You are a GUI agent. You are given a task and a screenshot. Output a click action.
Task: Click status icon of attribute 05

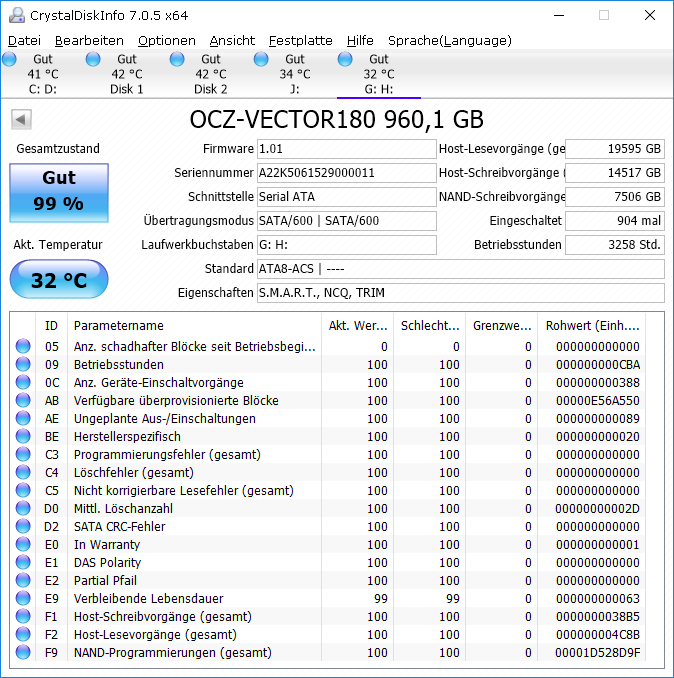point(23,346)
